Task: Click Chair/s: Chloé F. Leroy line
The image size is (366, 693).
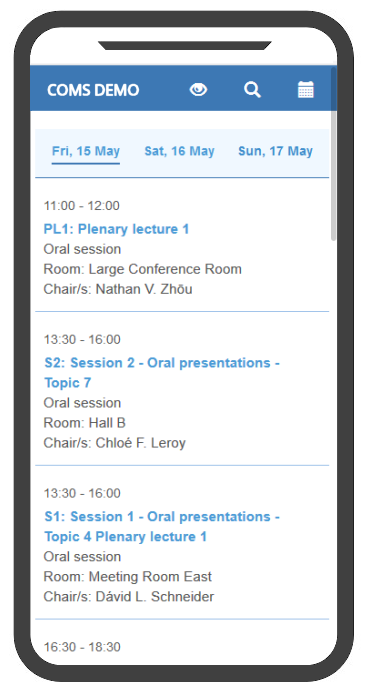Action: point(114,443)
